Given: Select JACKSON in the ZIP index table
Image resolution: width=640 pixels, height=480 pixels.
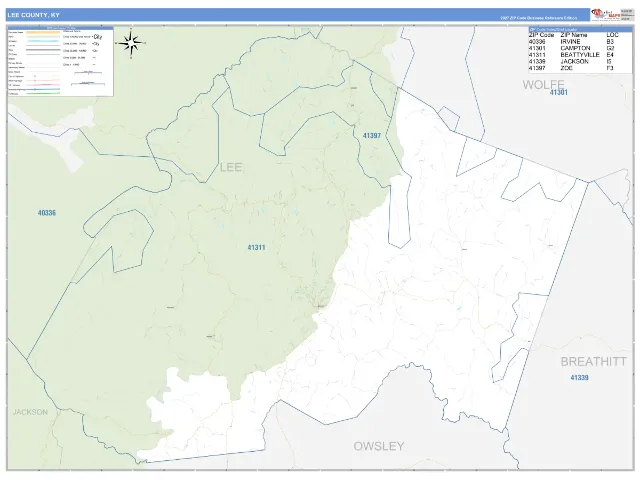Looking at the screenshot, I should point(574,61).
